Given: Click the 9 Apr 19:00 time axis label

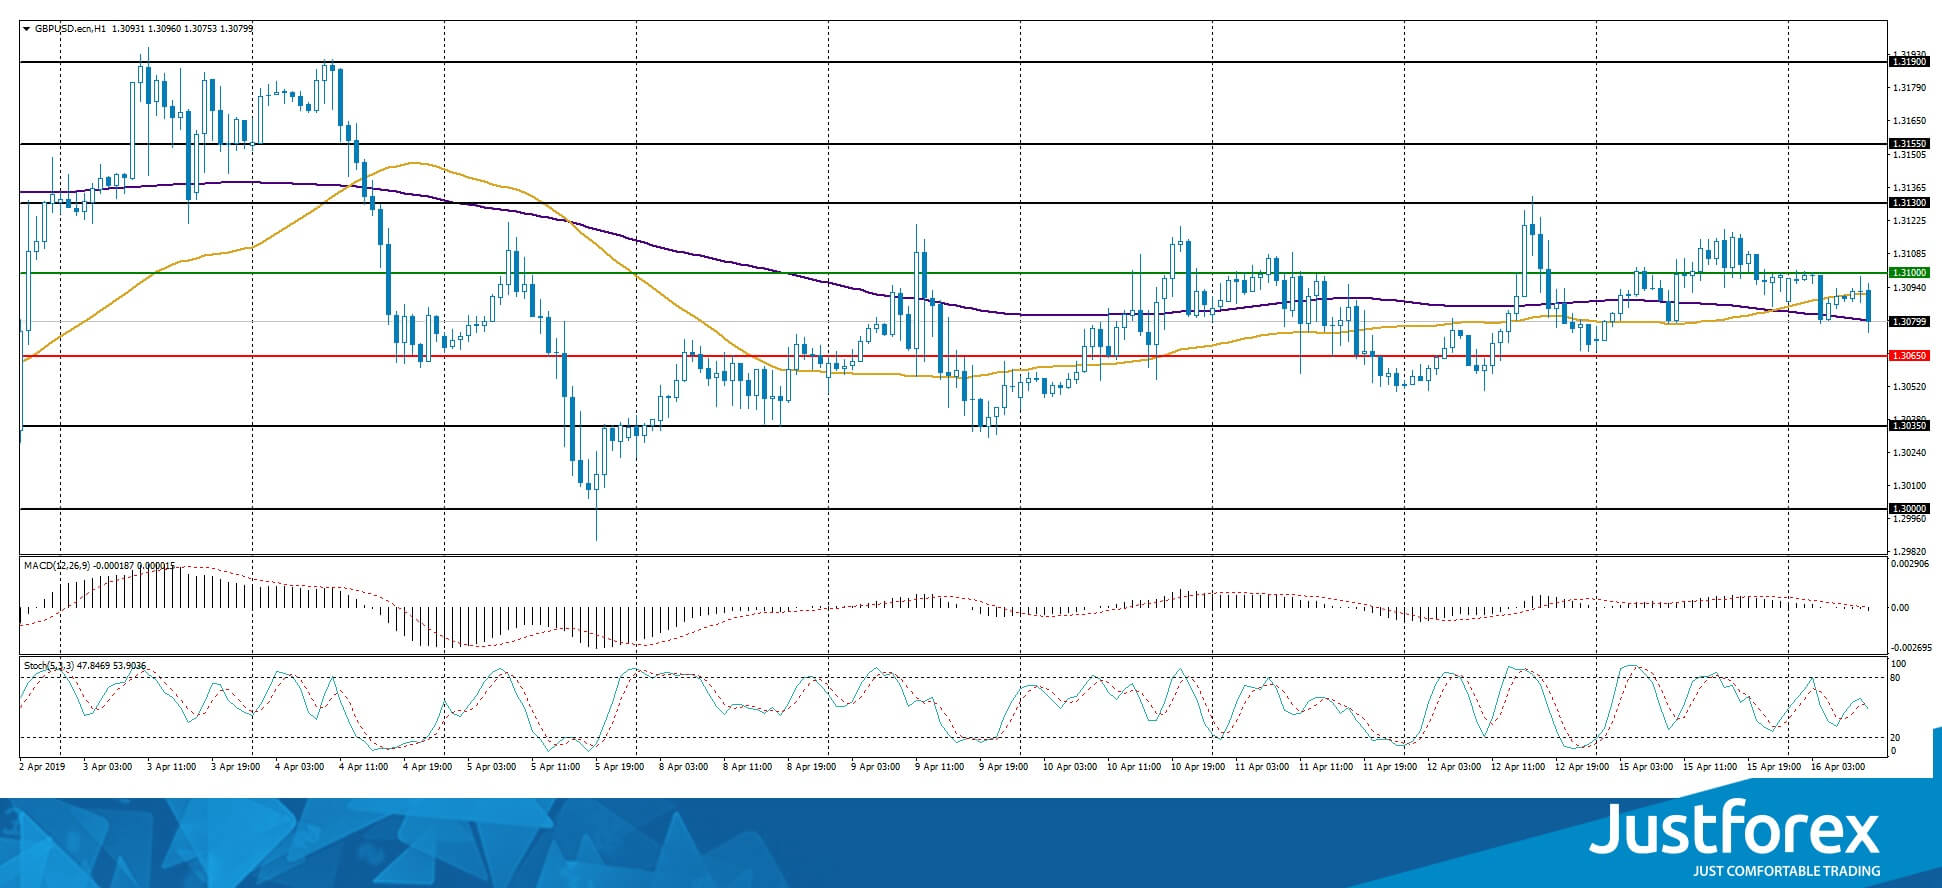Looking at the screenshot, I should [x=1004, y=767].
